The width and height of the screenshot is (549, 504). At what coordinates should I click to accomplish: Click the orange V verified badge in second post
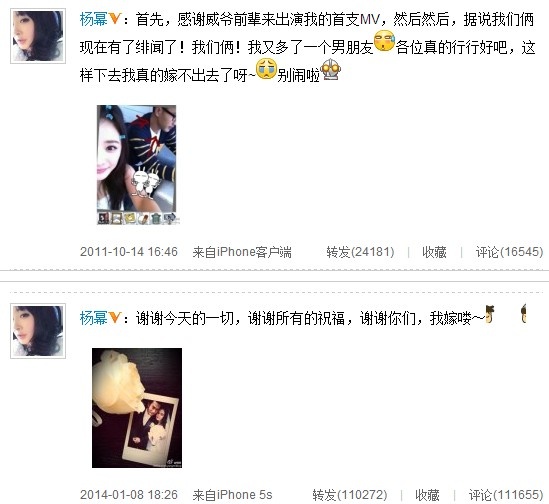(114, 317)
